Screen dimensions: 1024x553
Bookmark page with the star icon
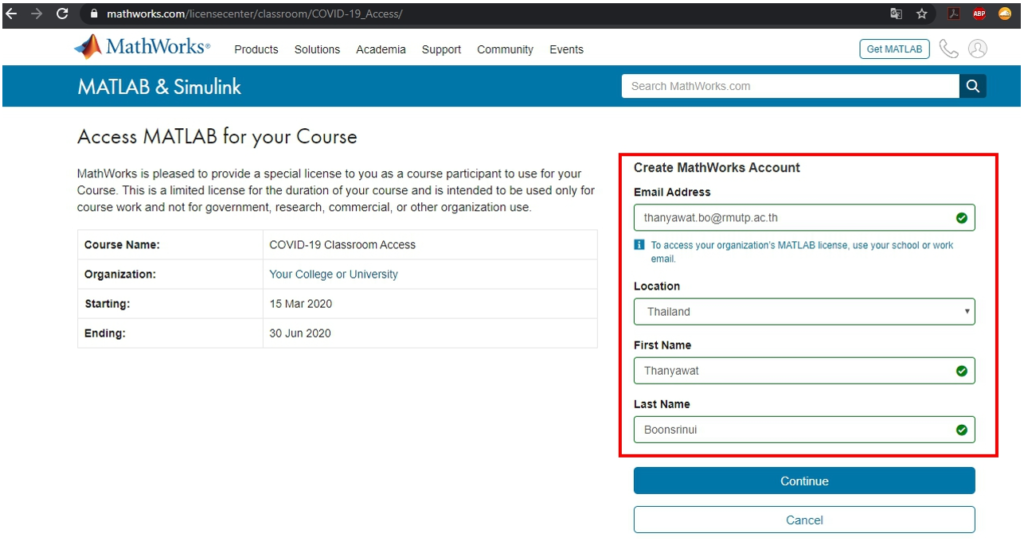point(922,14)
